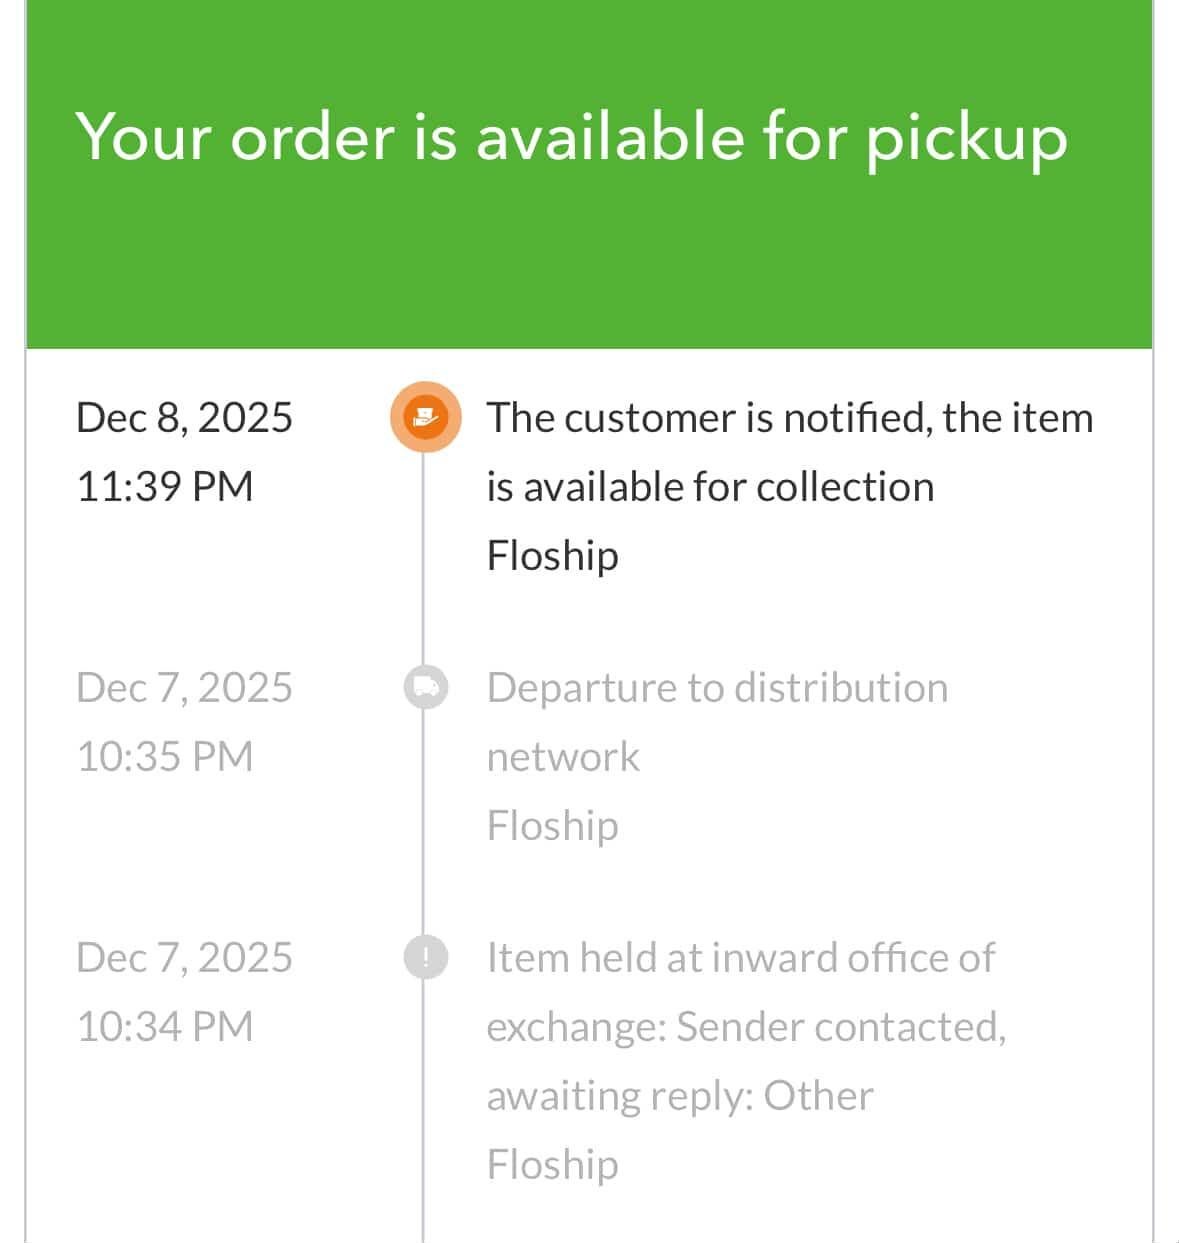Open the "Departure to distribution network" event
Screen dimensions: 1179x1243
[716, 721]
